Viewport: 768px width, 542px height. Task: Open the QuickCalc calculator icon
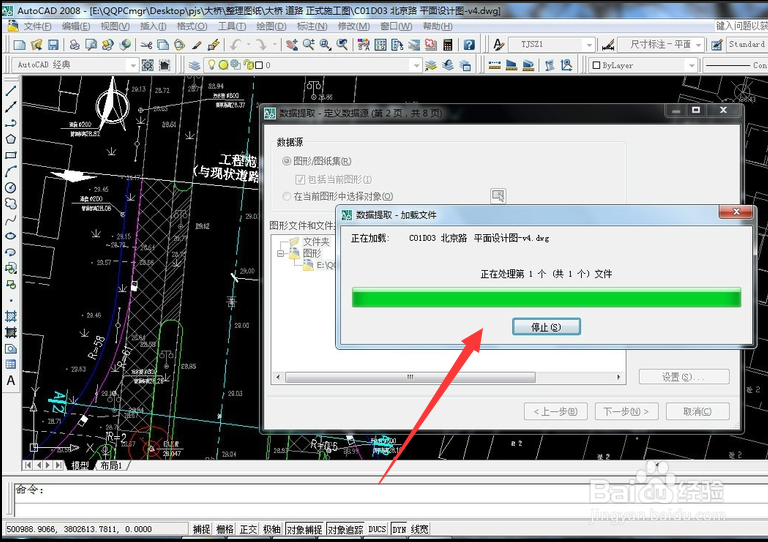(448, 45)
